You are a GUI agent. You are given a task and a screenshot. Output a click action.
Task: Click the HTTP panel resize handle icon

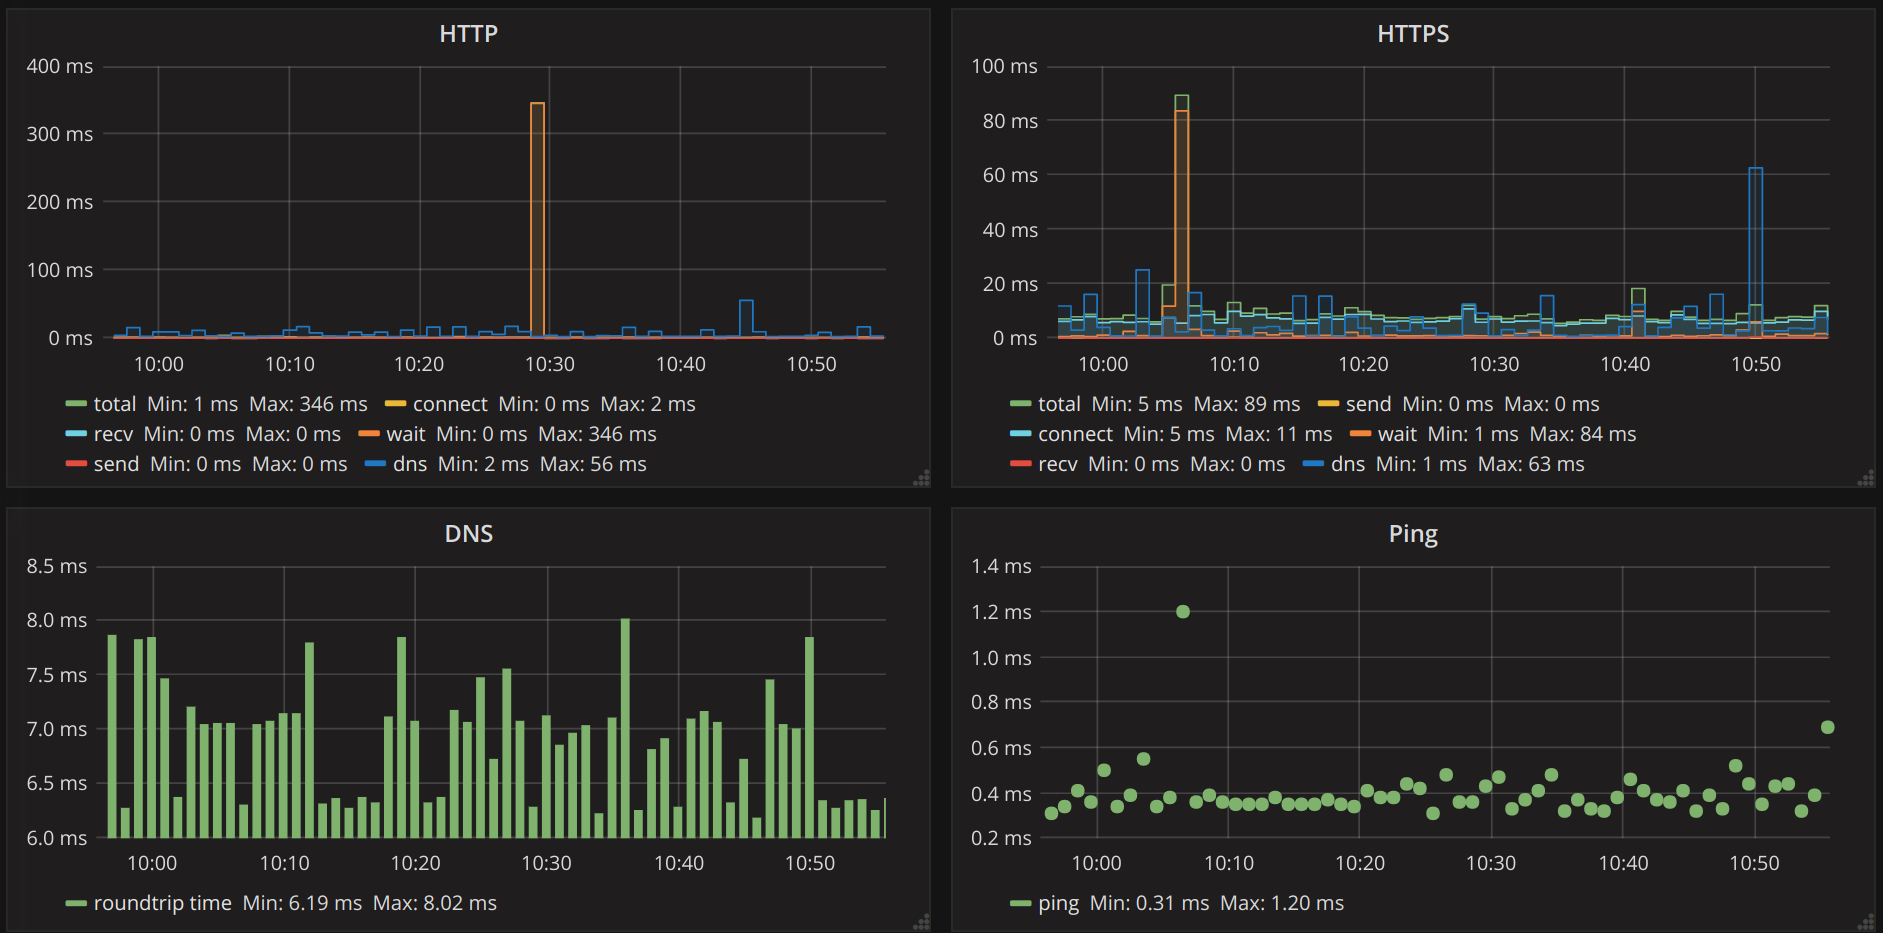pos(922,478)
